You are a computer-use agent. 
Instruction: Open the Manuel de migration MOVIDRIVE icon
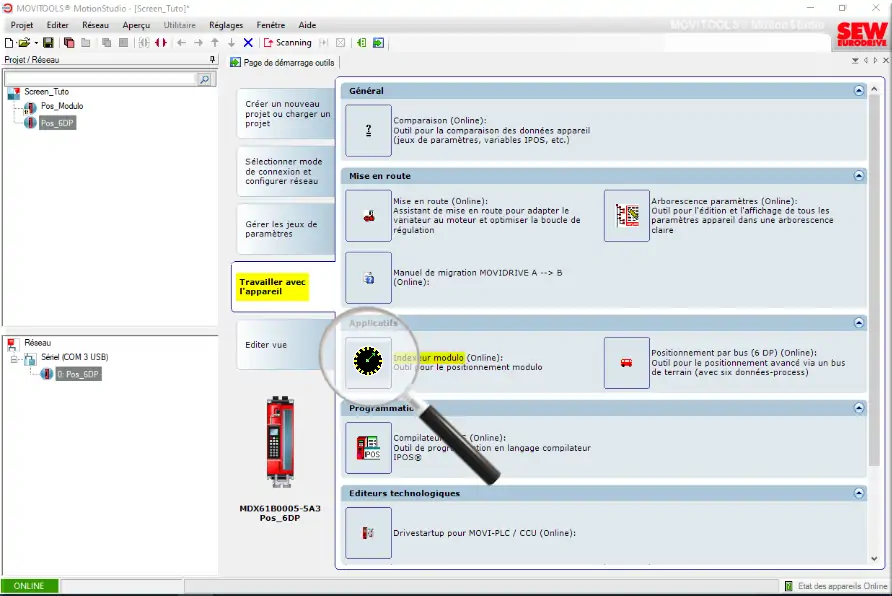tap(368, 278)
